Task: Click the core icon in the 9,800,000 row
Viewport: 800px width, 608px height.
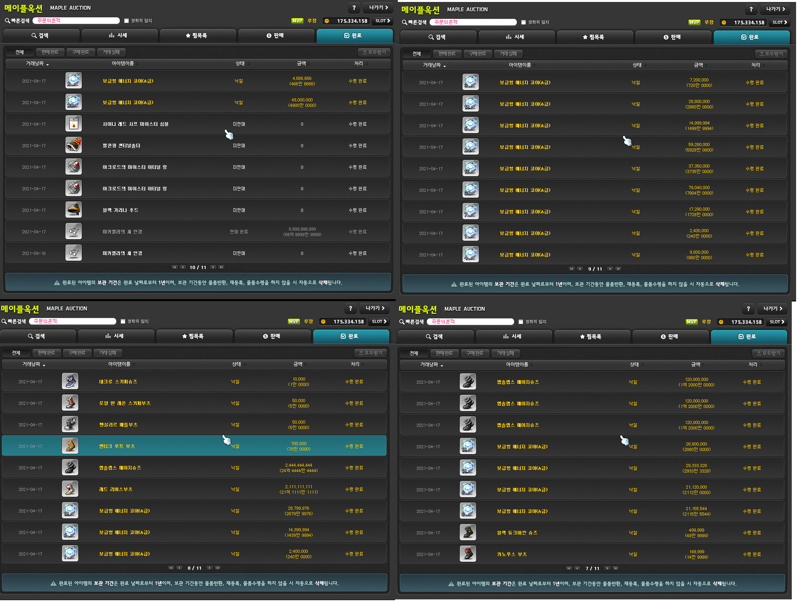Action: [470, 255]
